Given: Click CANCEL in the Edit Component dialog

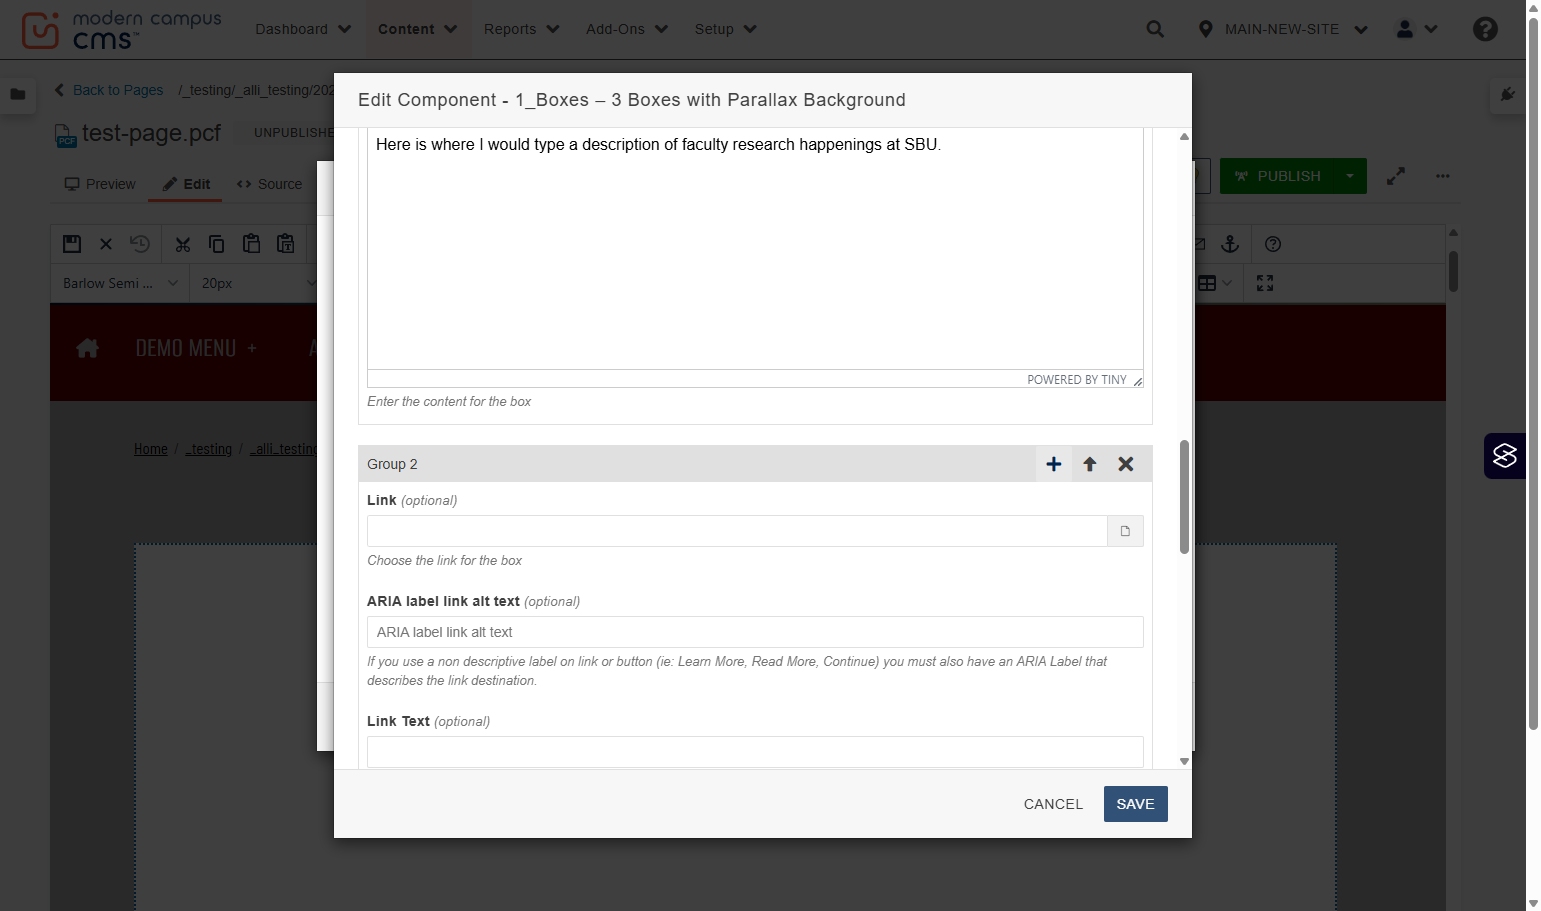Looking at the screenshot, I should pos(1053,804).
